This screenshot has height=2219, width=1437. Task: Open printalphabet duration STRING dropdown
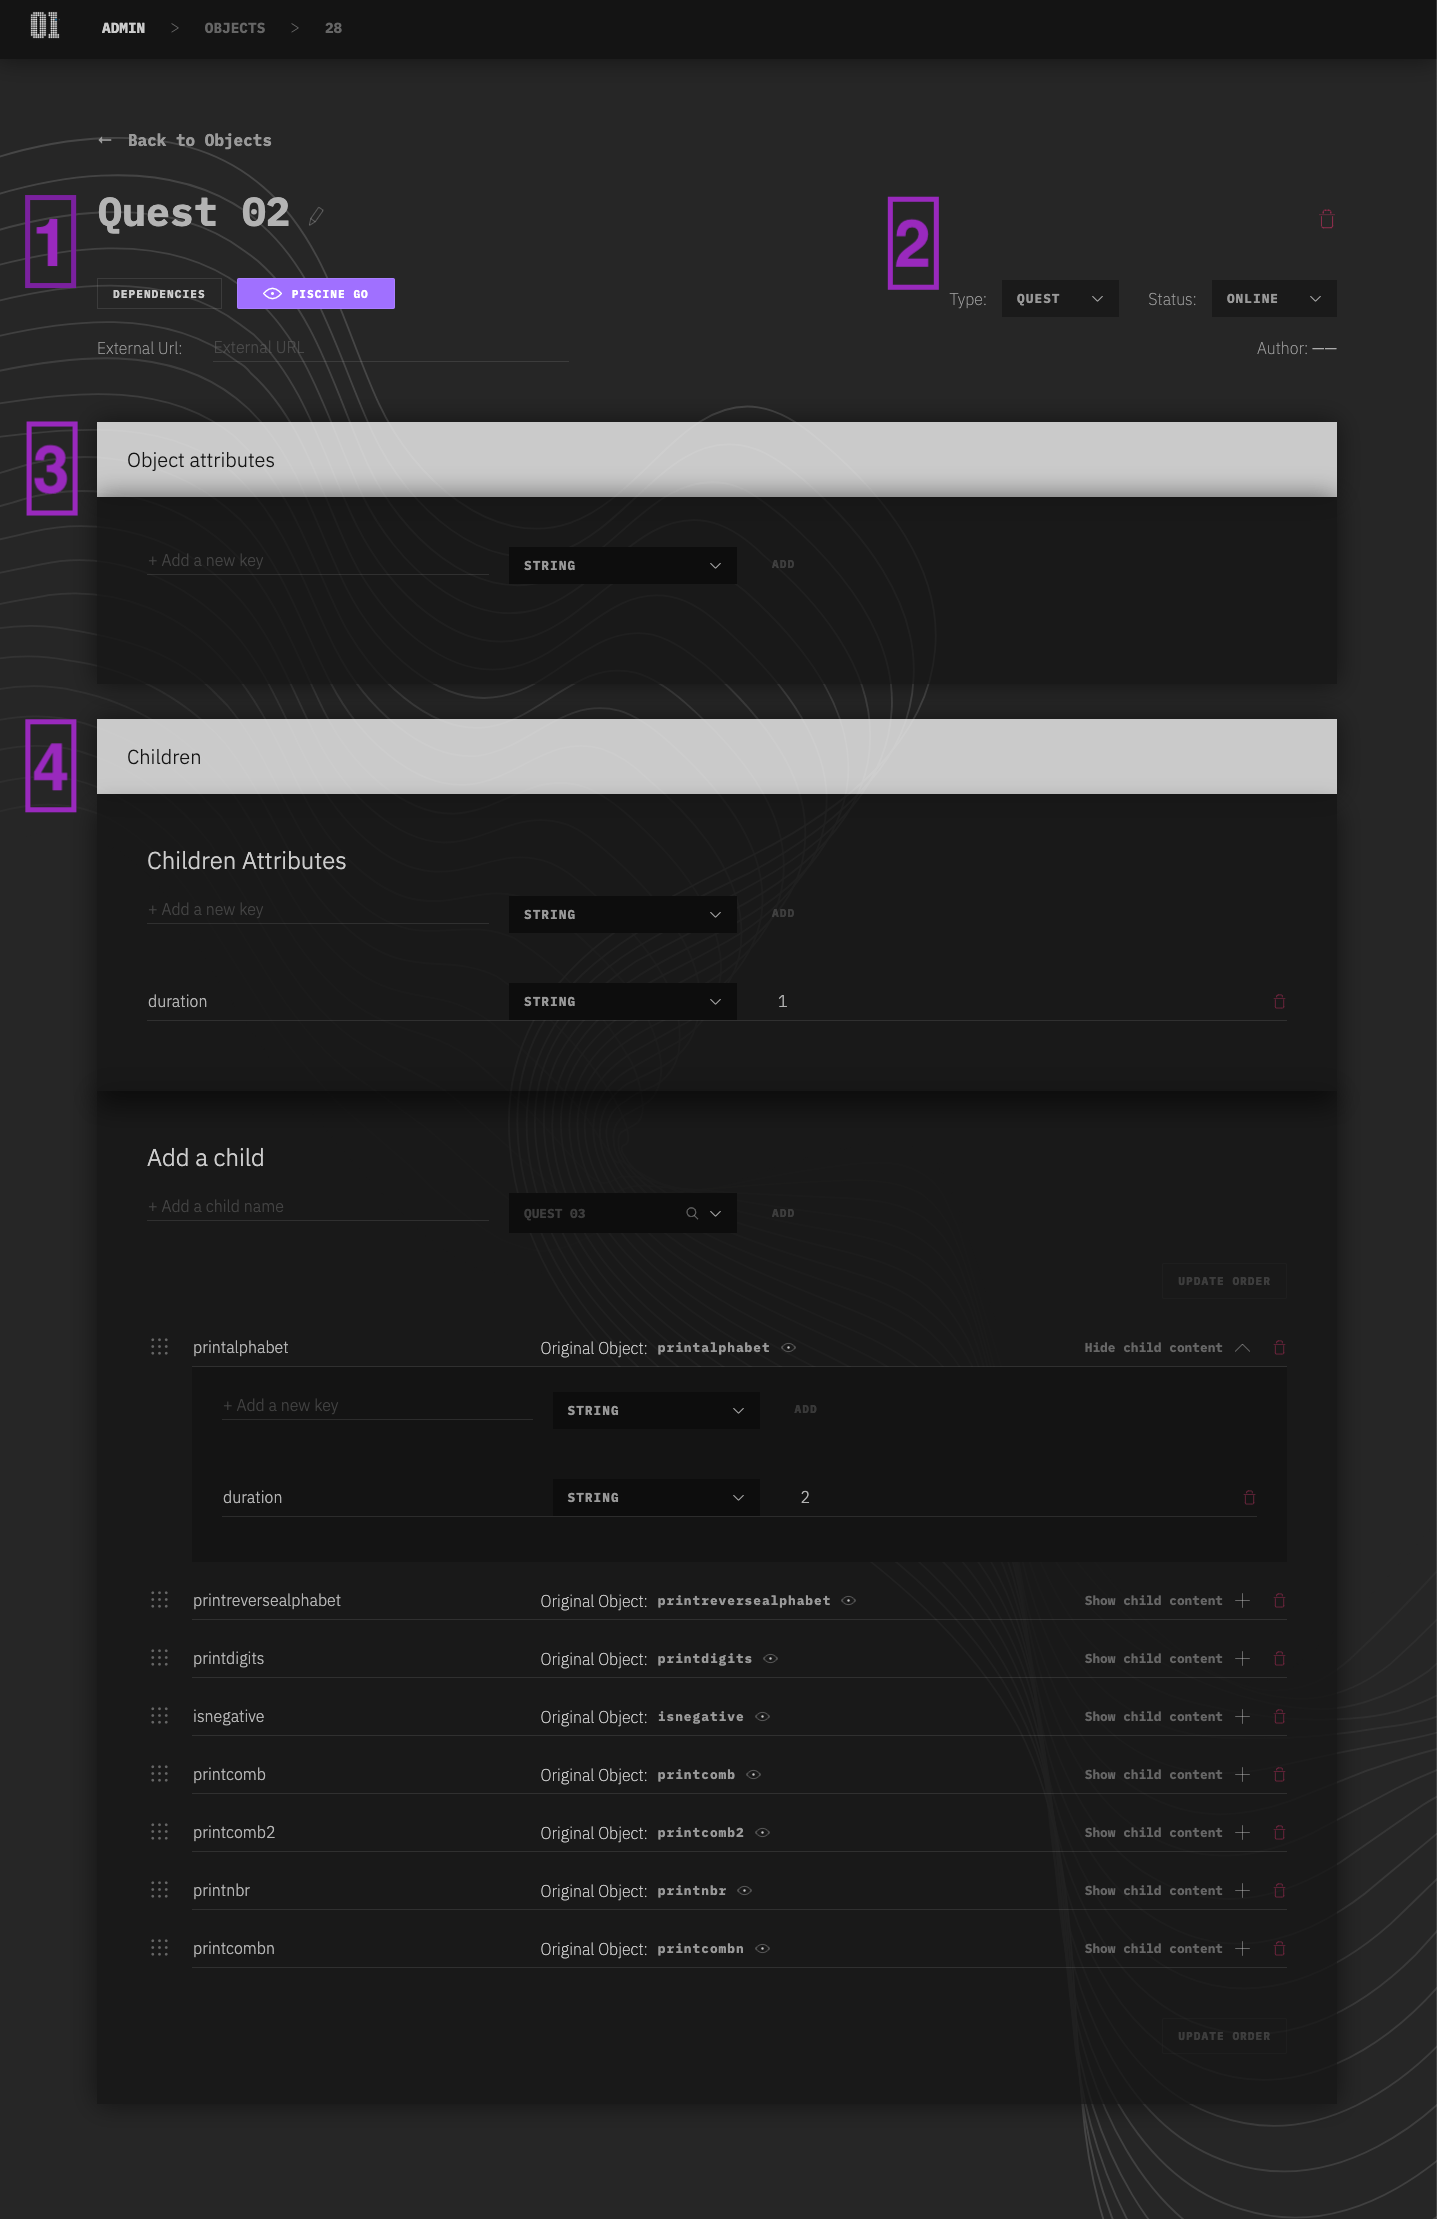click(x=656, y=1497)
